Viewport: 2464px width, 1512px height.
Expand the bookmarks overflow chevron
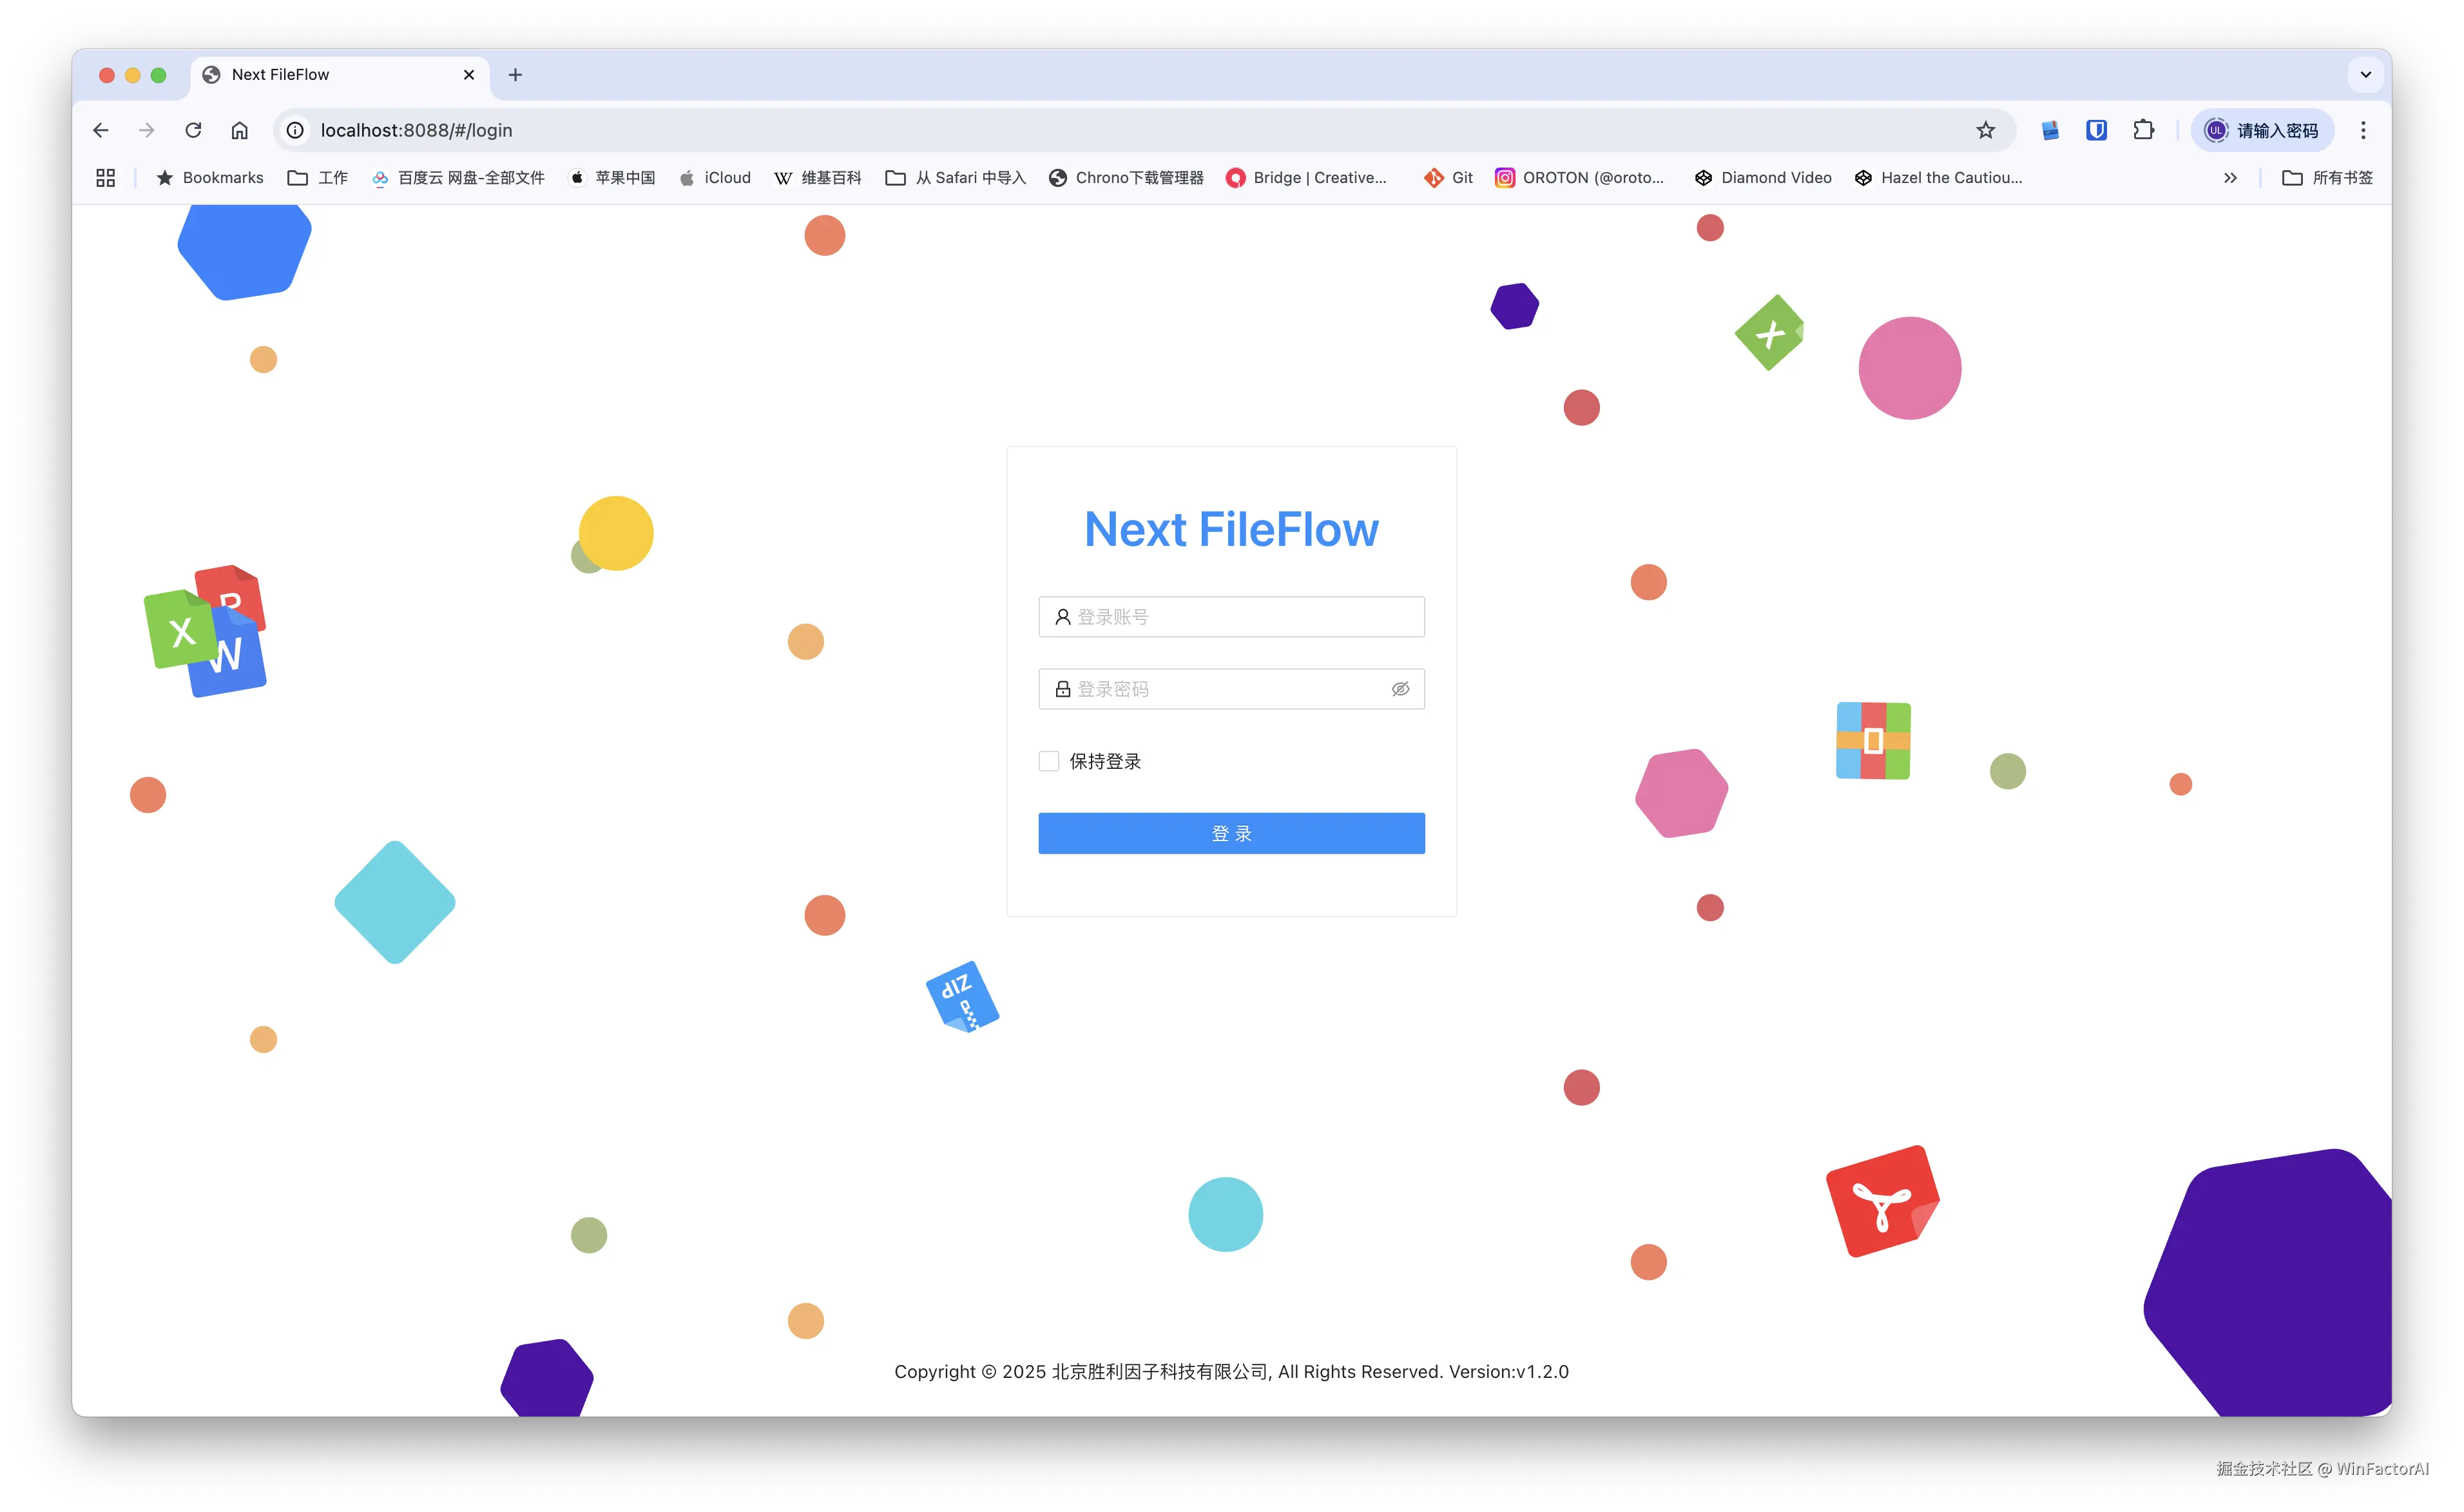(2229, 177)
